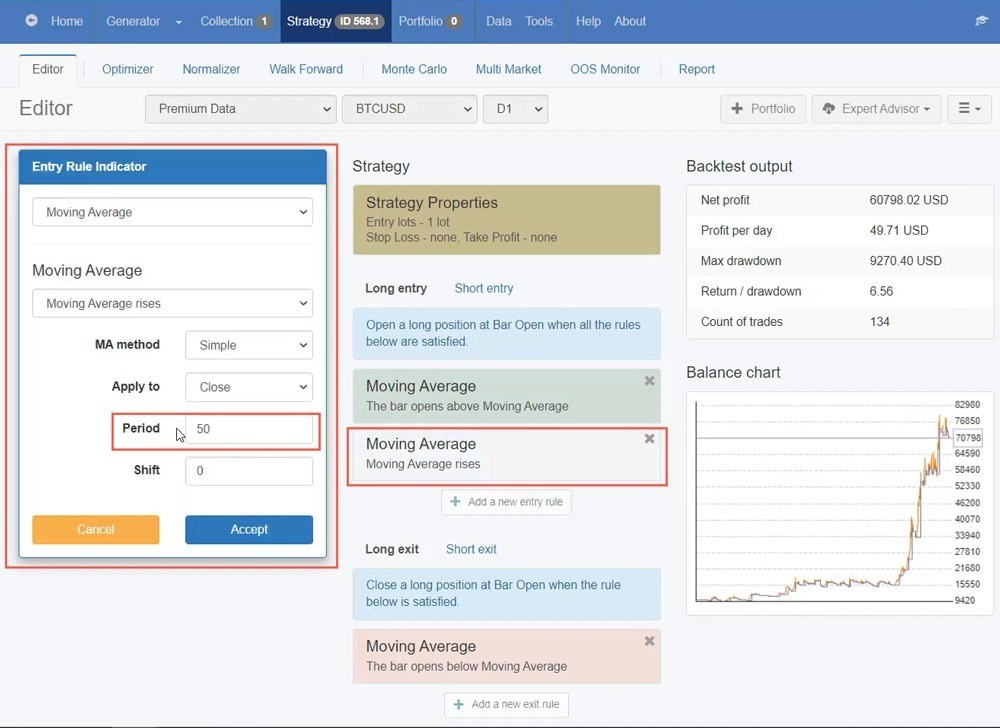
Task: Remove the 'bar opens above Moving Average' rule
Action: [x=649, y=381]
